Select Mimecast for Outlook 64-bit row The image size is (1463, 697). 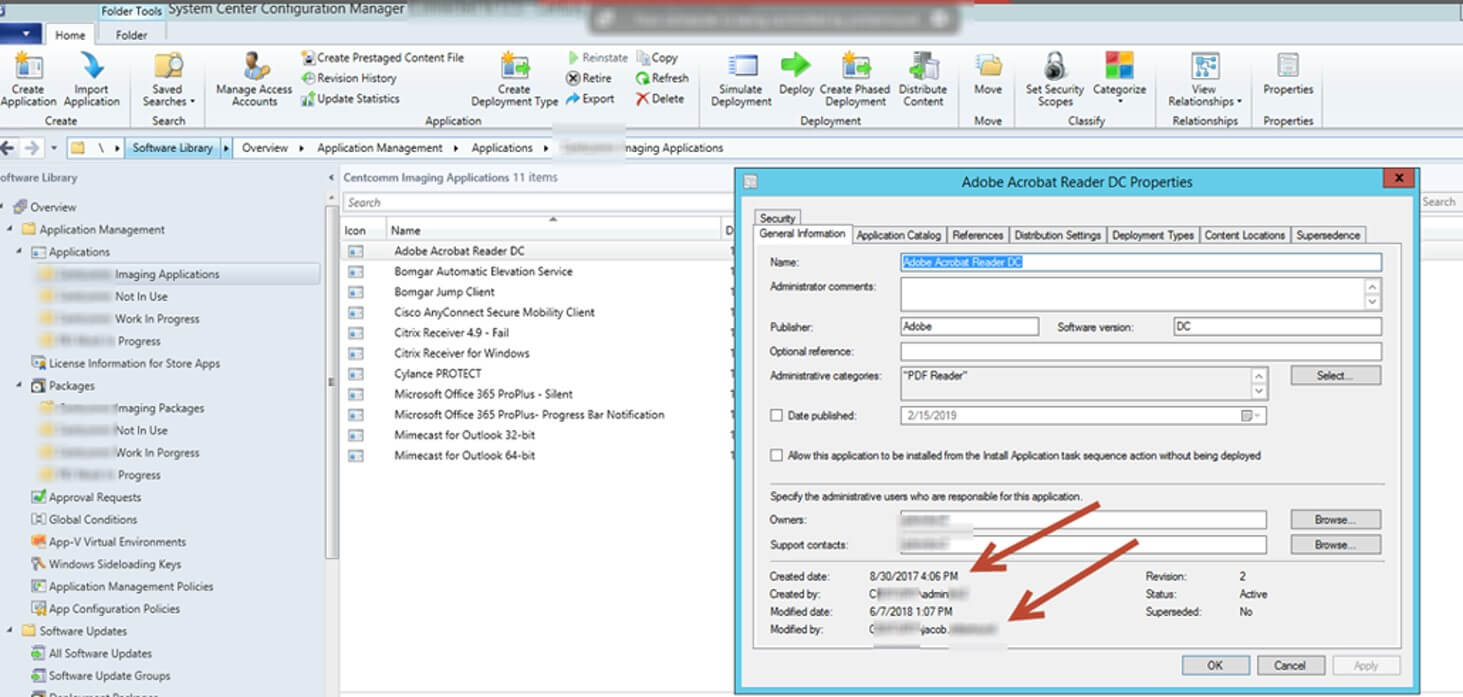(464, 455)
